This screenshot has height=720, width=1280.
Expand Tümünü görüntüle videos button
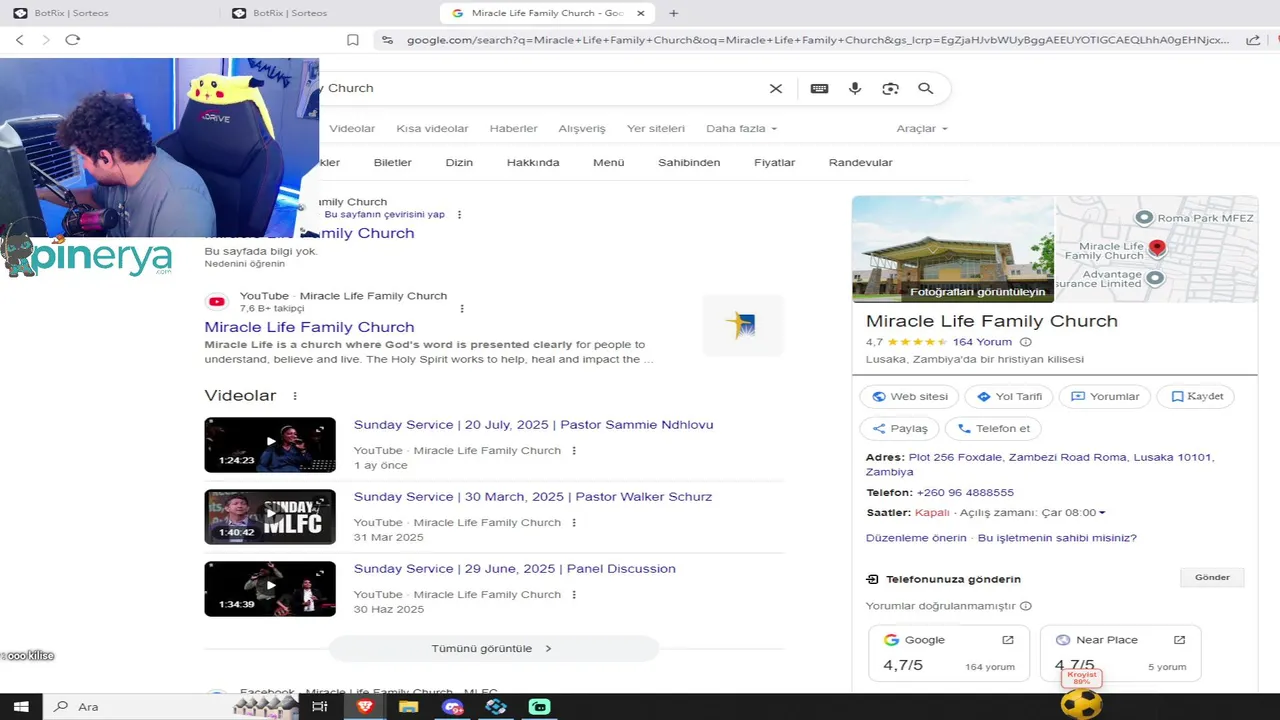coord(493,649)
